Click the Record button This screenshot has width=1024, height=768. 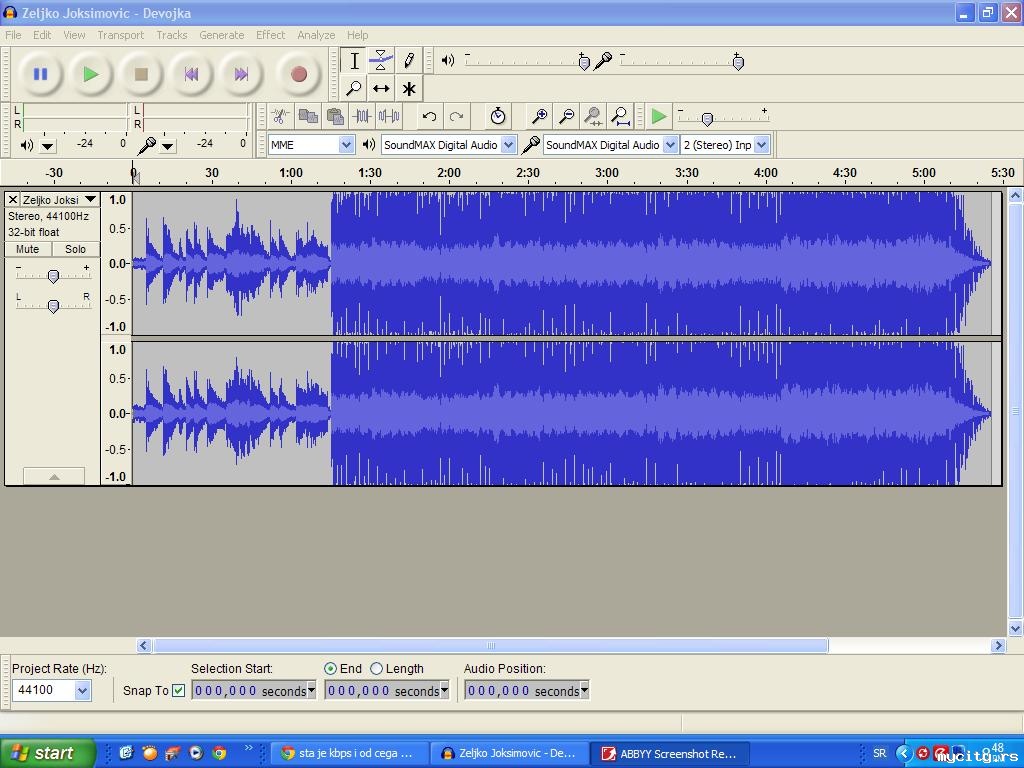(298, 74)
